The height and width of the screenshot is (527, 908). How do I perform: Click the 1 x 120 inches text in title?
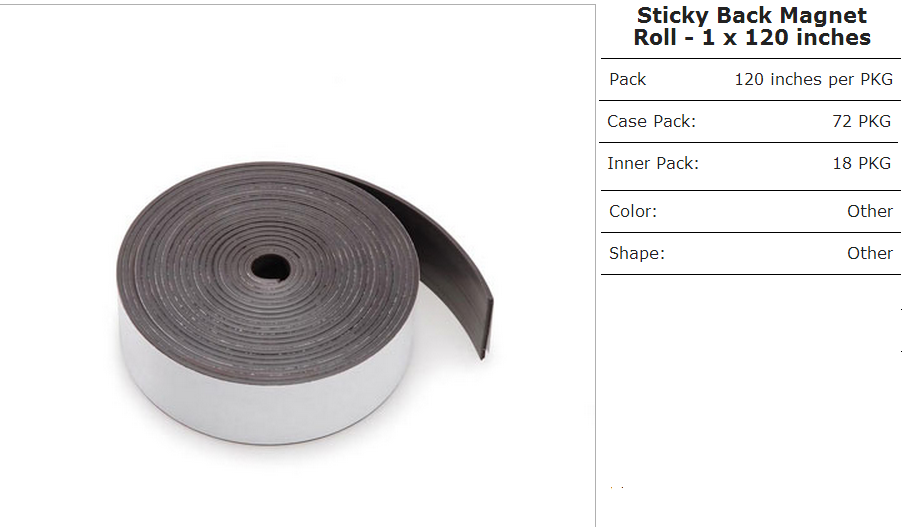coord(786,38)
